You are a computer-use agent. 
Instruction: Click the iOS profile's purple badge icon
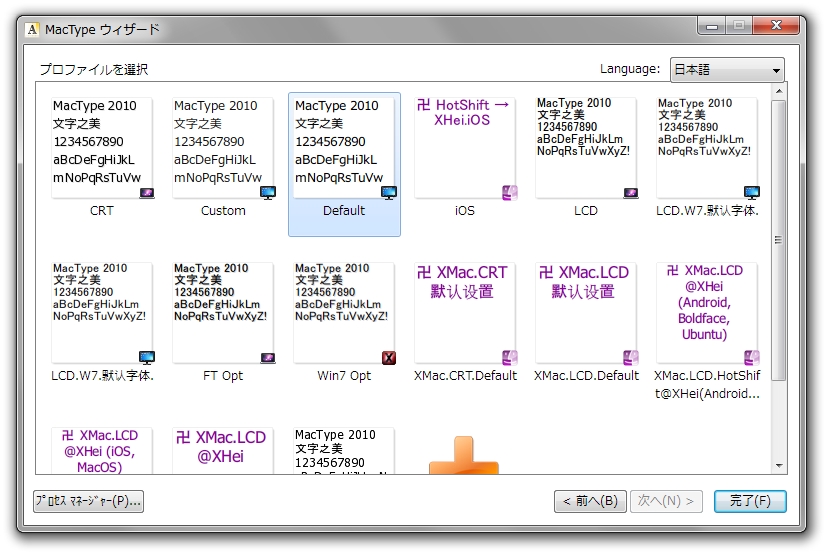pyautogui.click(x=510, y=193)
